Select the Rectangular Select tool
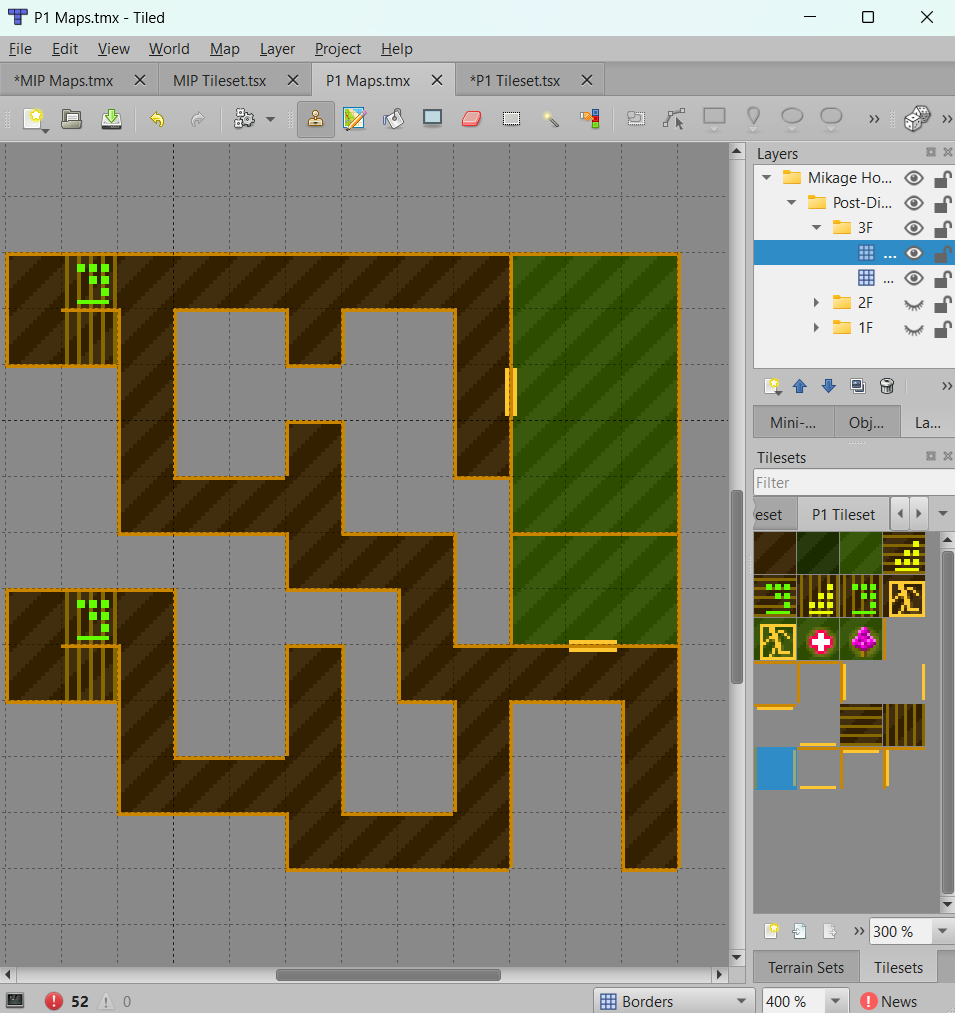The image size is (955, 1013). (x=511, y=119)
